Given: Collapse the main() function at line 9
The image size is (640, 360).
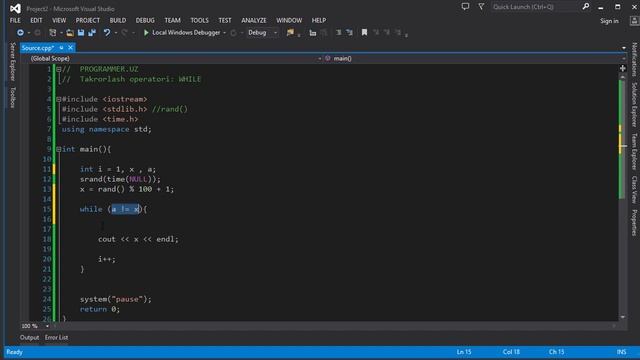Looking at the screenshot, I should (58, 149).
